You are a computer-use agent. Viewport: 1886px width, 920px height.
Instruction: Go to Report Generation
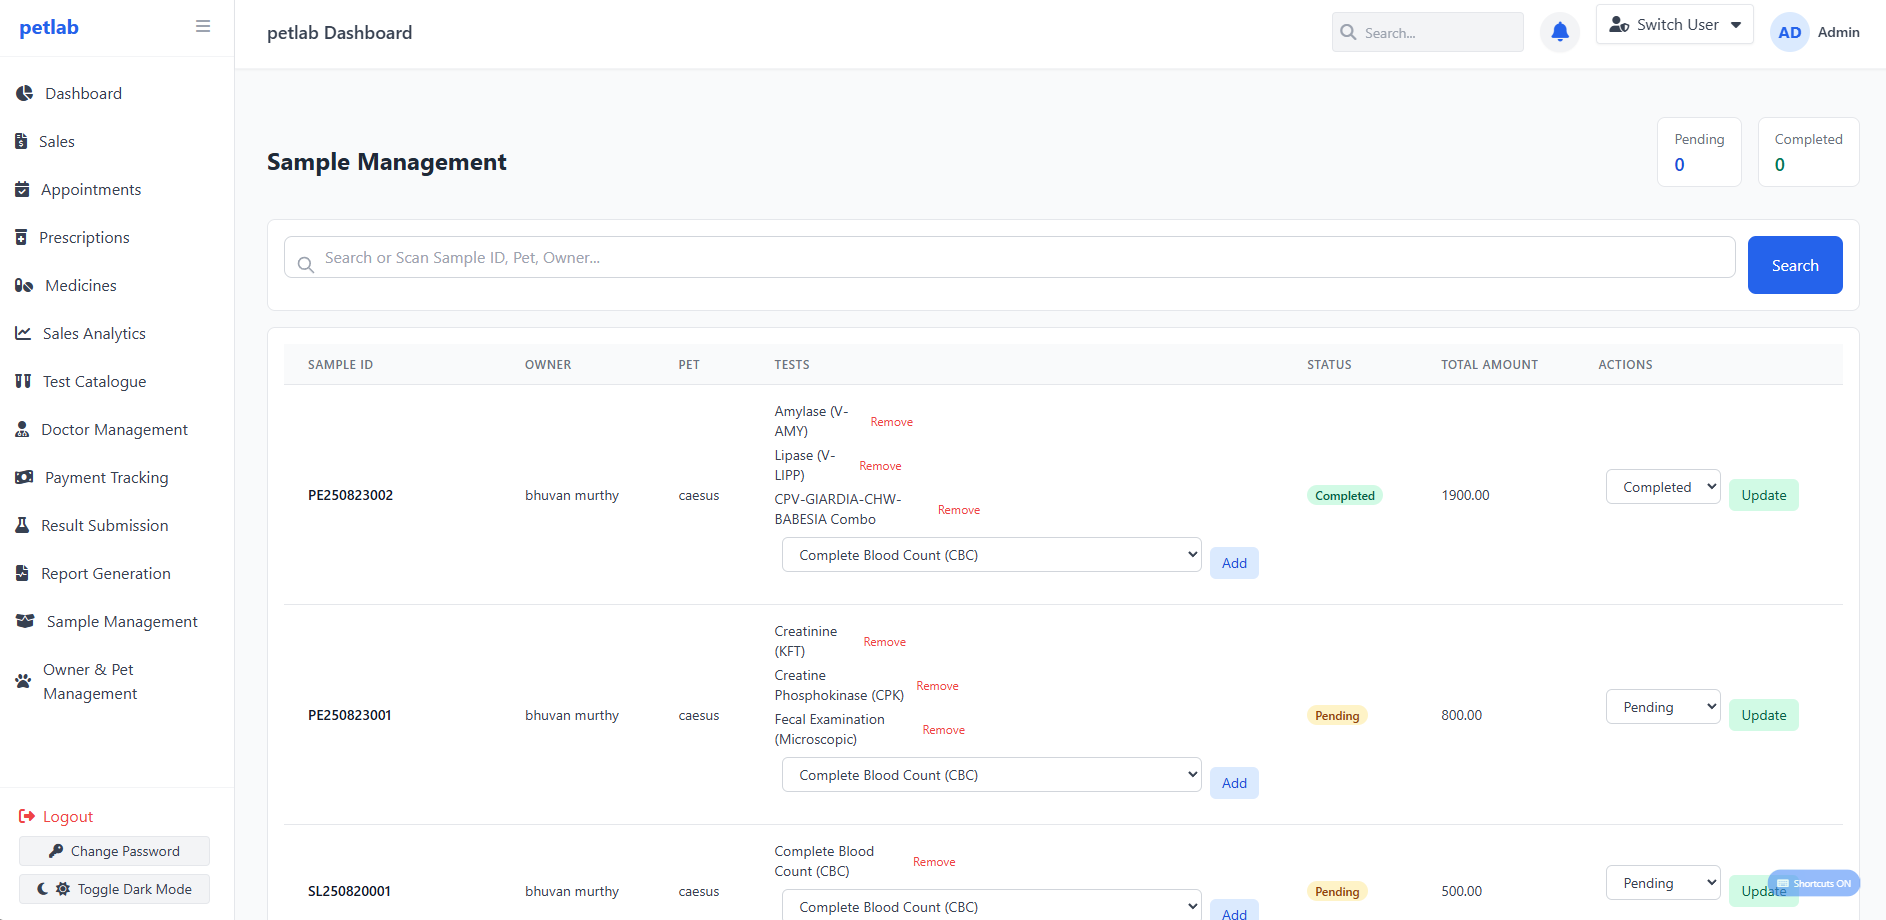[x=105, y=573]
